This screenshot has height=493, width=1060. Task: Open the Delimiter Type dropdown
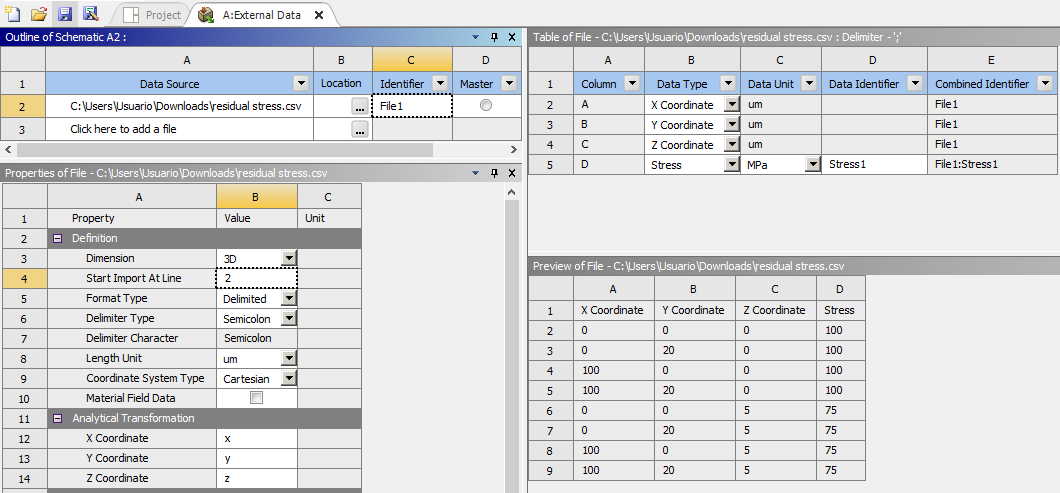[289, 318]
